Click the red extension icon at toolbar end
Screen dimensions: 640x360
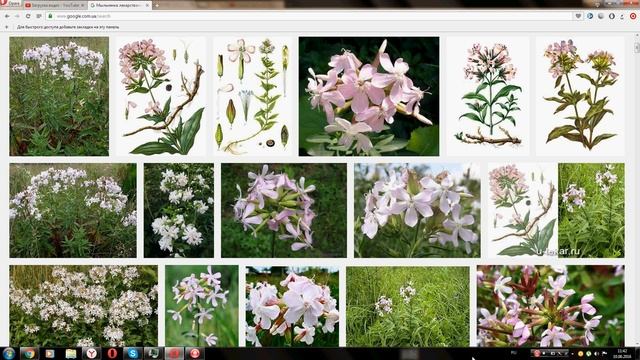pos(633,16)
